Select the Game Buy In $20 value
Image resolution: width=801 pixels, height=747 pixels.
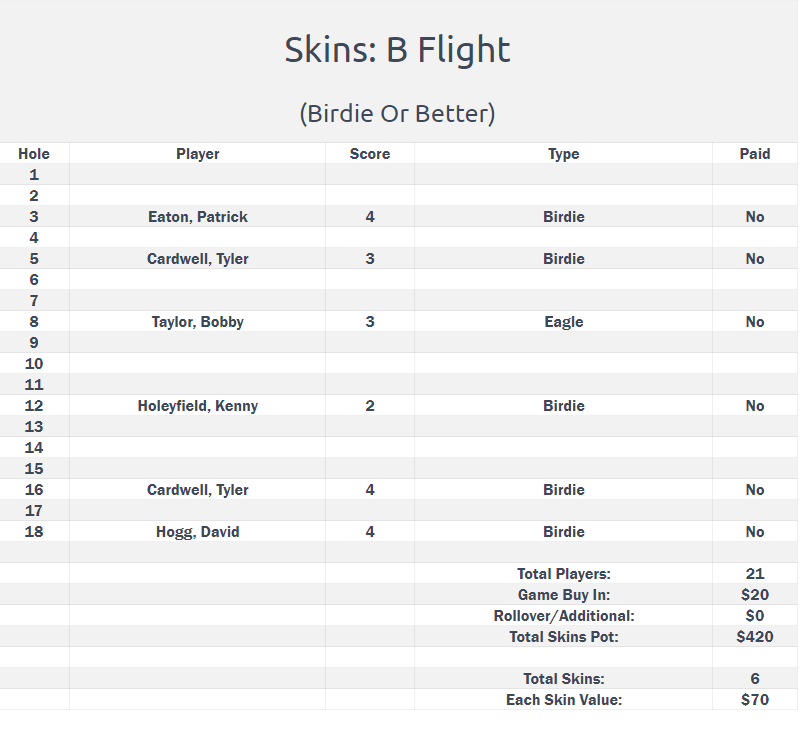[754, 595]
